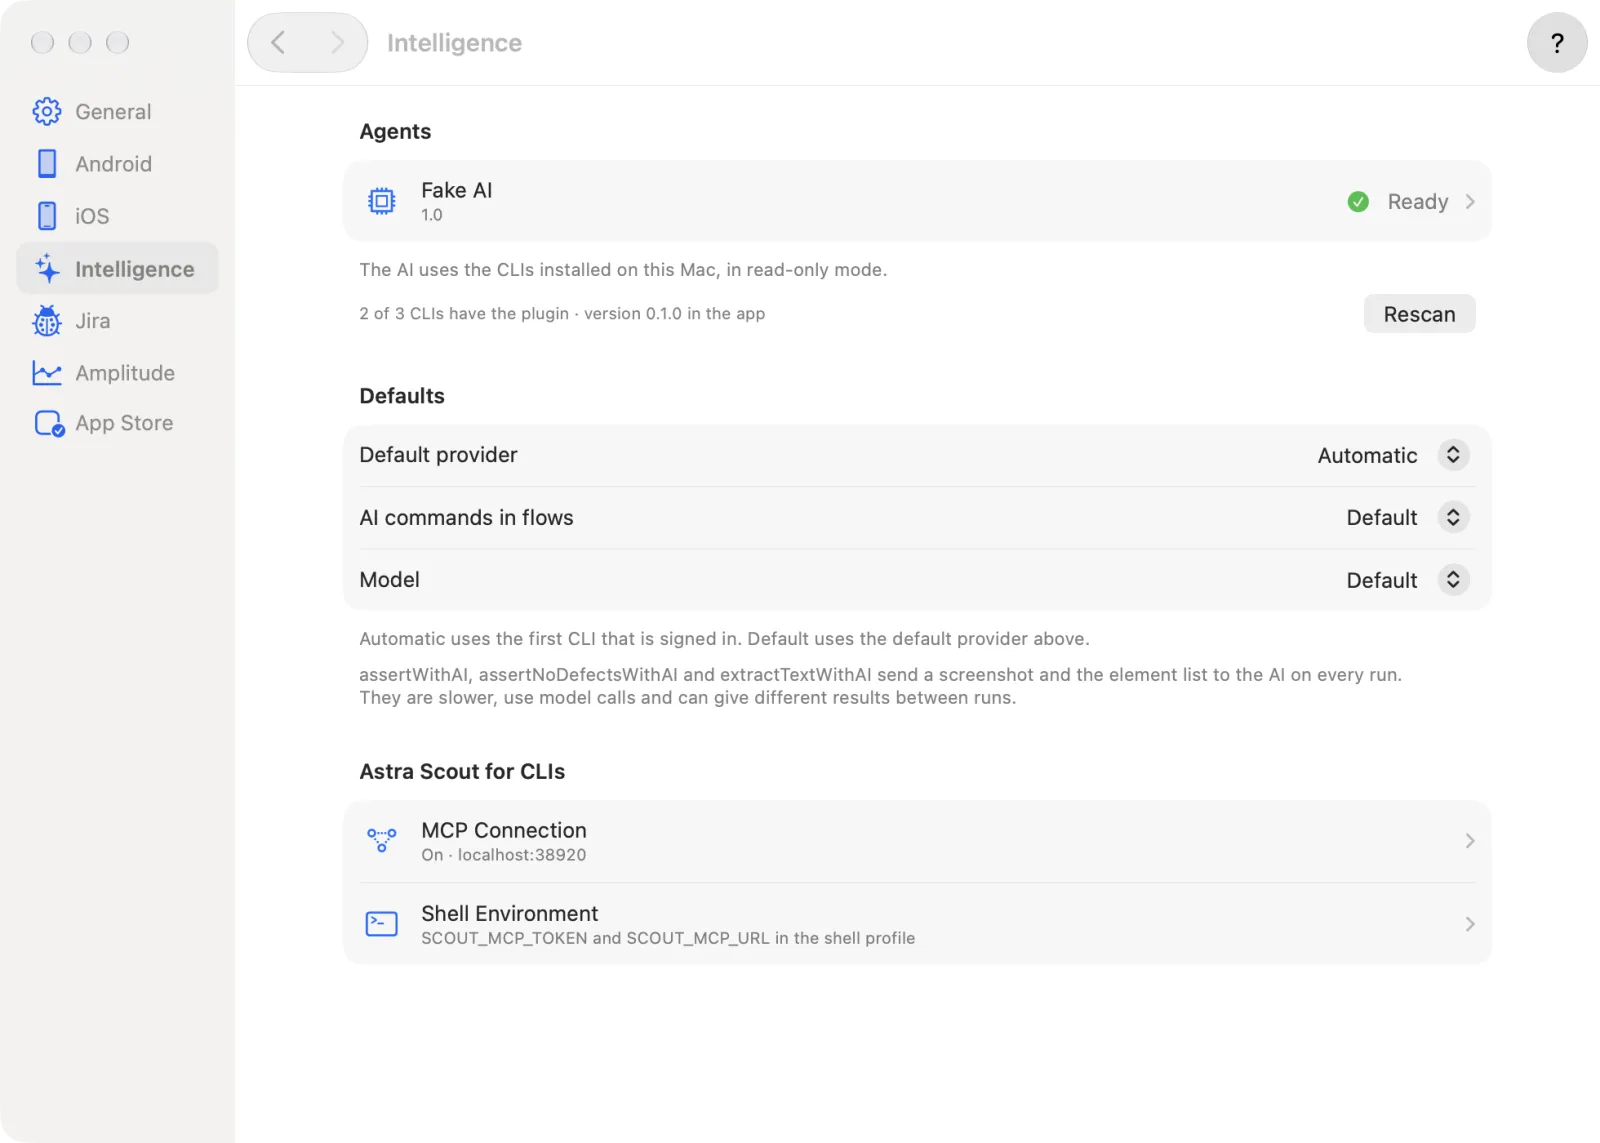Open the Model dropdown
Screen dimensions: 1600x1143
point(1453,580)
